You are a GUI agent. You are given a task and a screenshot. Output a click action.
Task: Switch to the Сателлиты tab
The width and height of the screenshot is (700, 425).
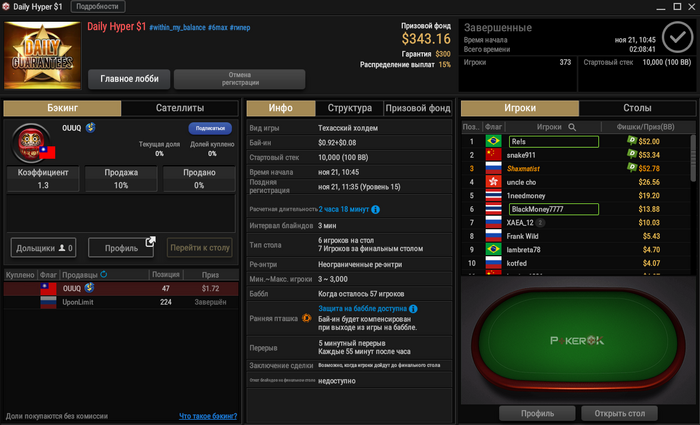tap(180, 108)
